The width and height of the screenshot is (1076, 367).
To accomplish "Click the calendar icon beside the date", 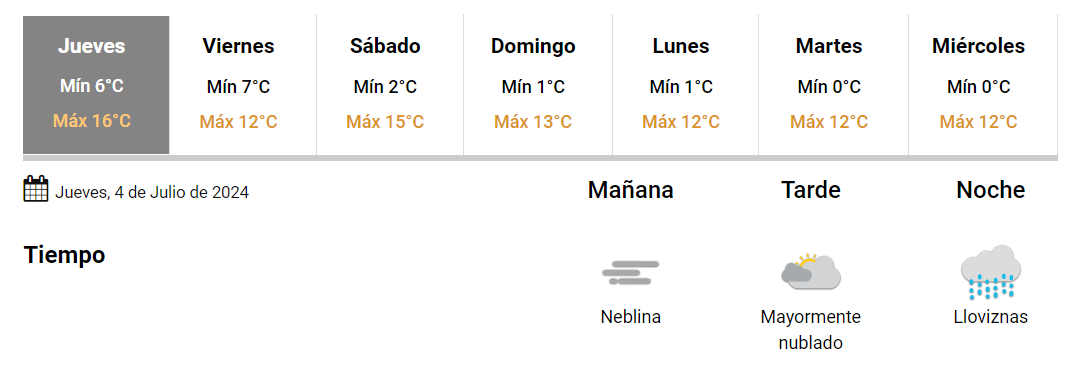I will tap(36, 189).
